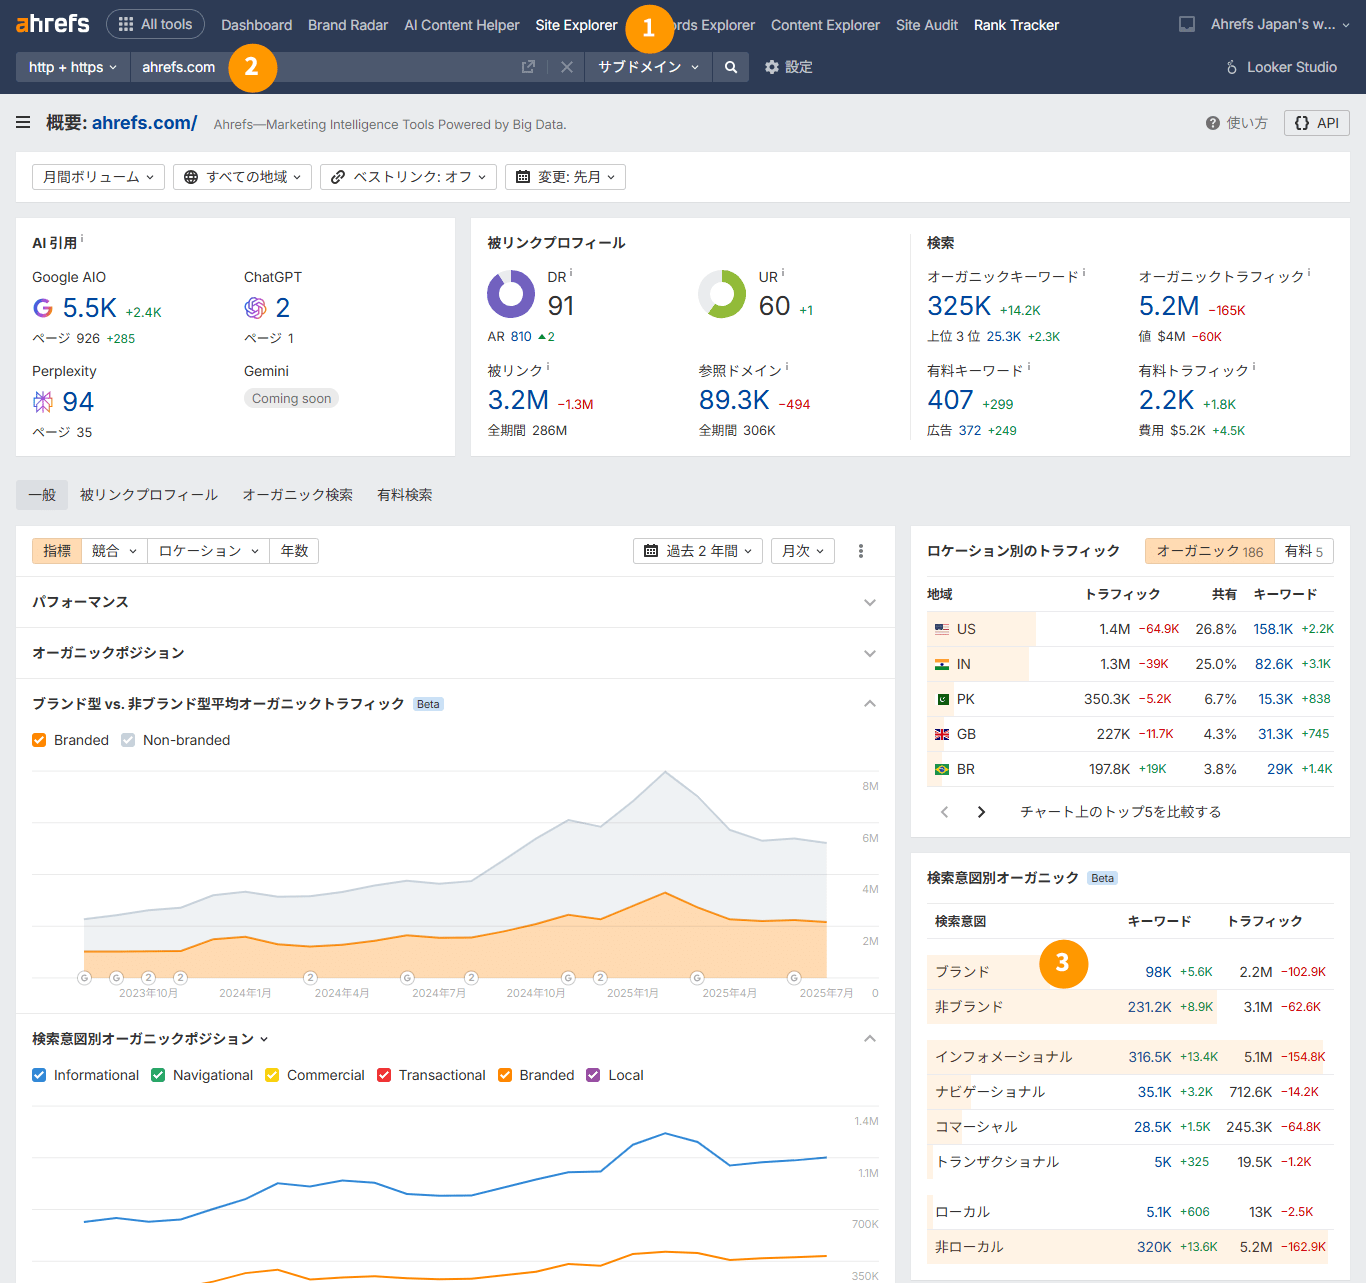This screenshot has height=1283, width=1366.
Task: Toggle the Non-branded checkbox
Action: [x=128, y=740]
